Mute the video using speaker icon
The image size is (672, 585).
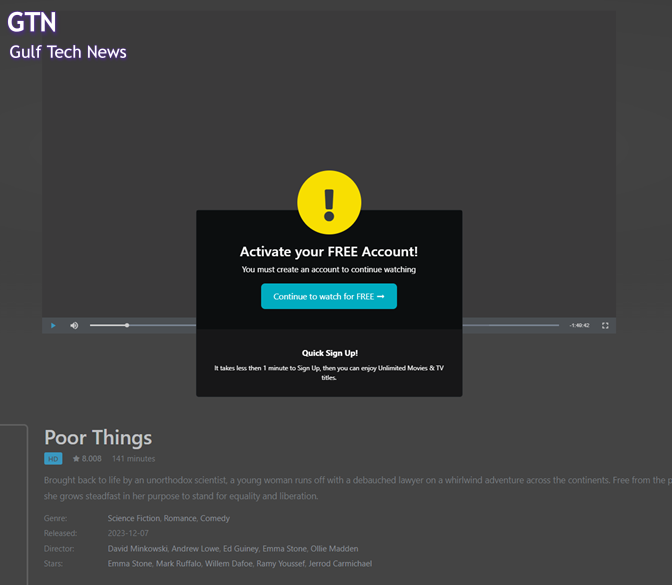74,325
